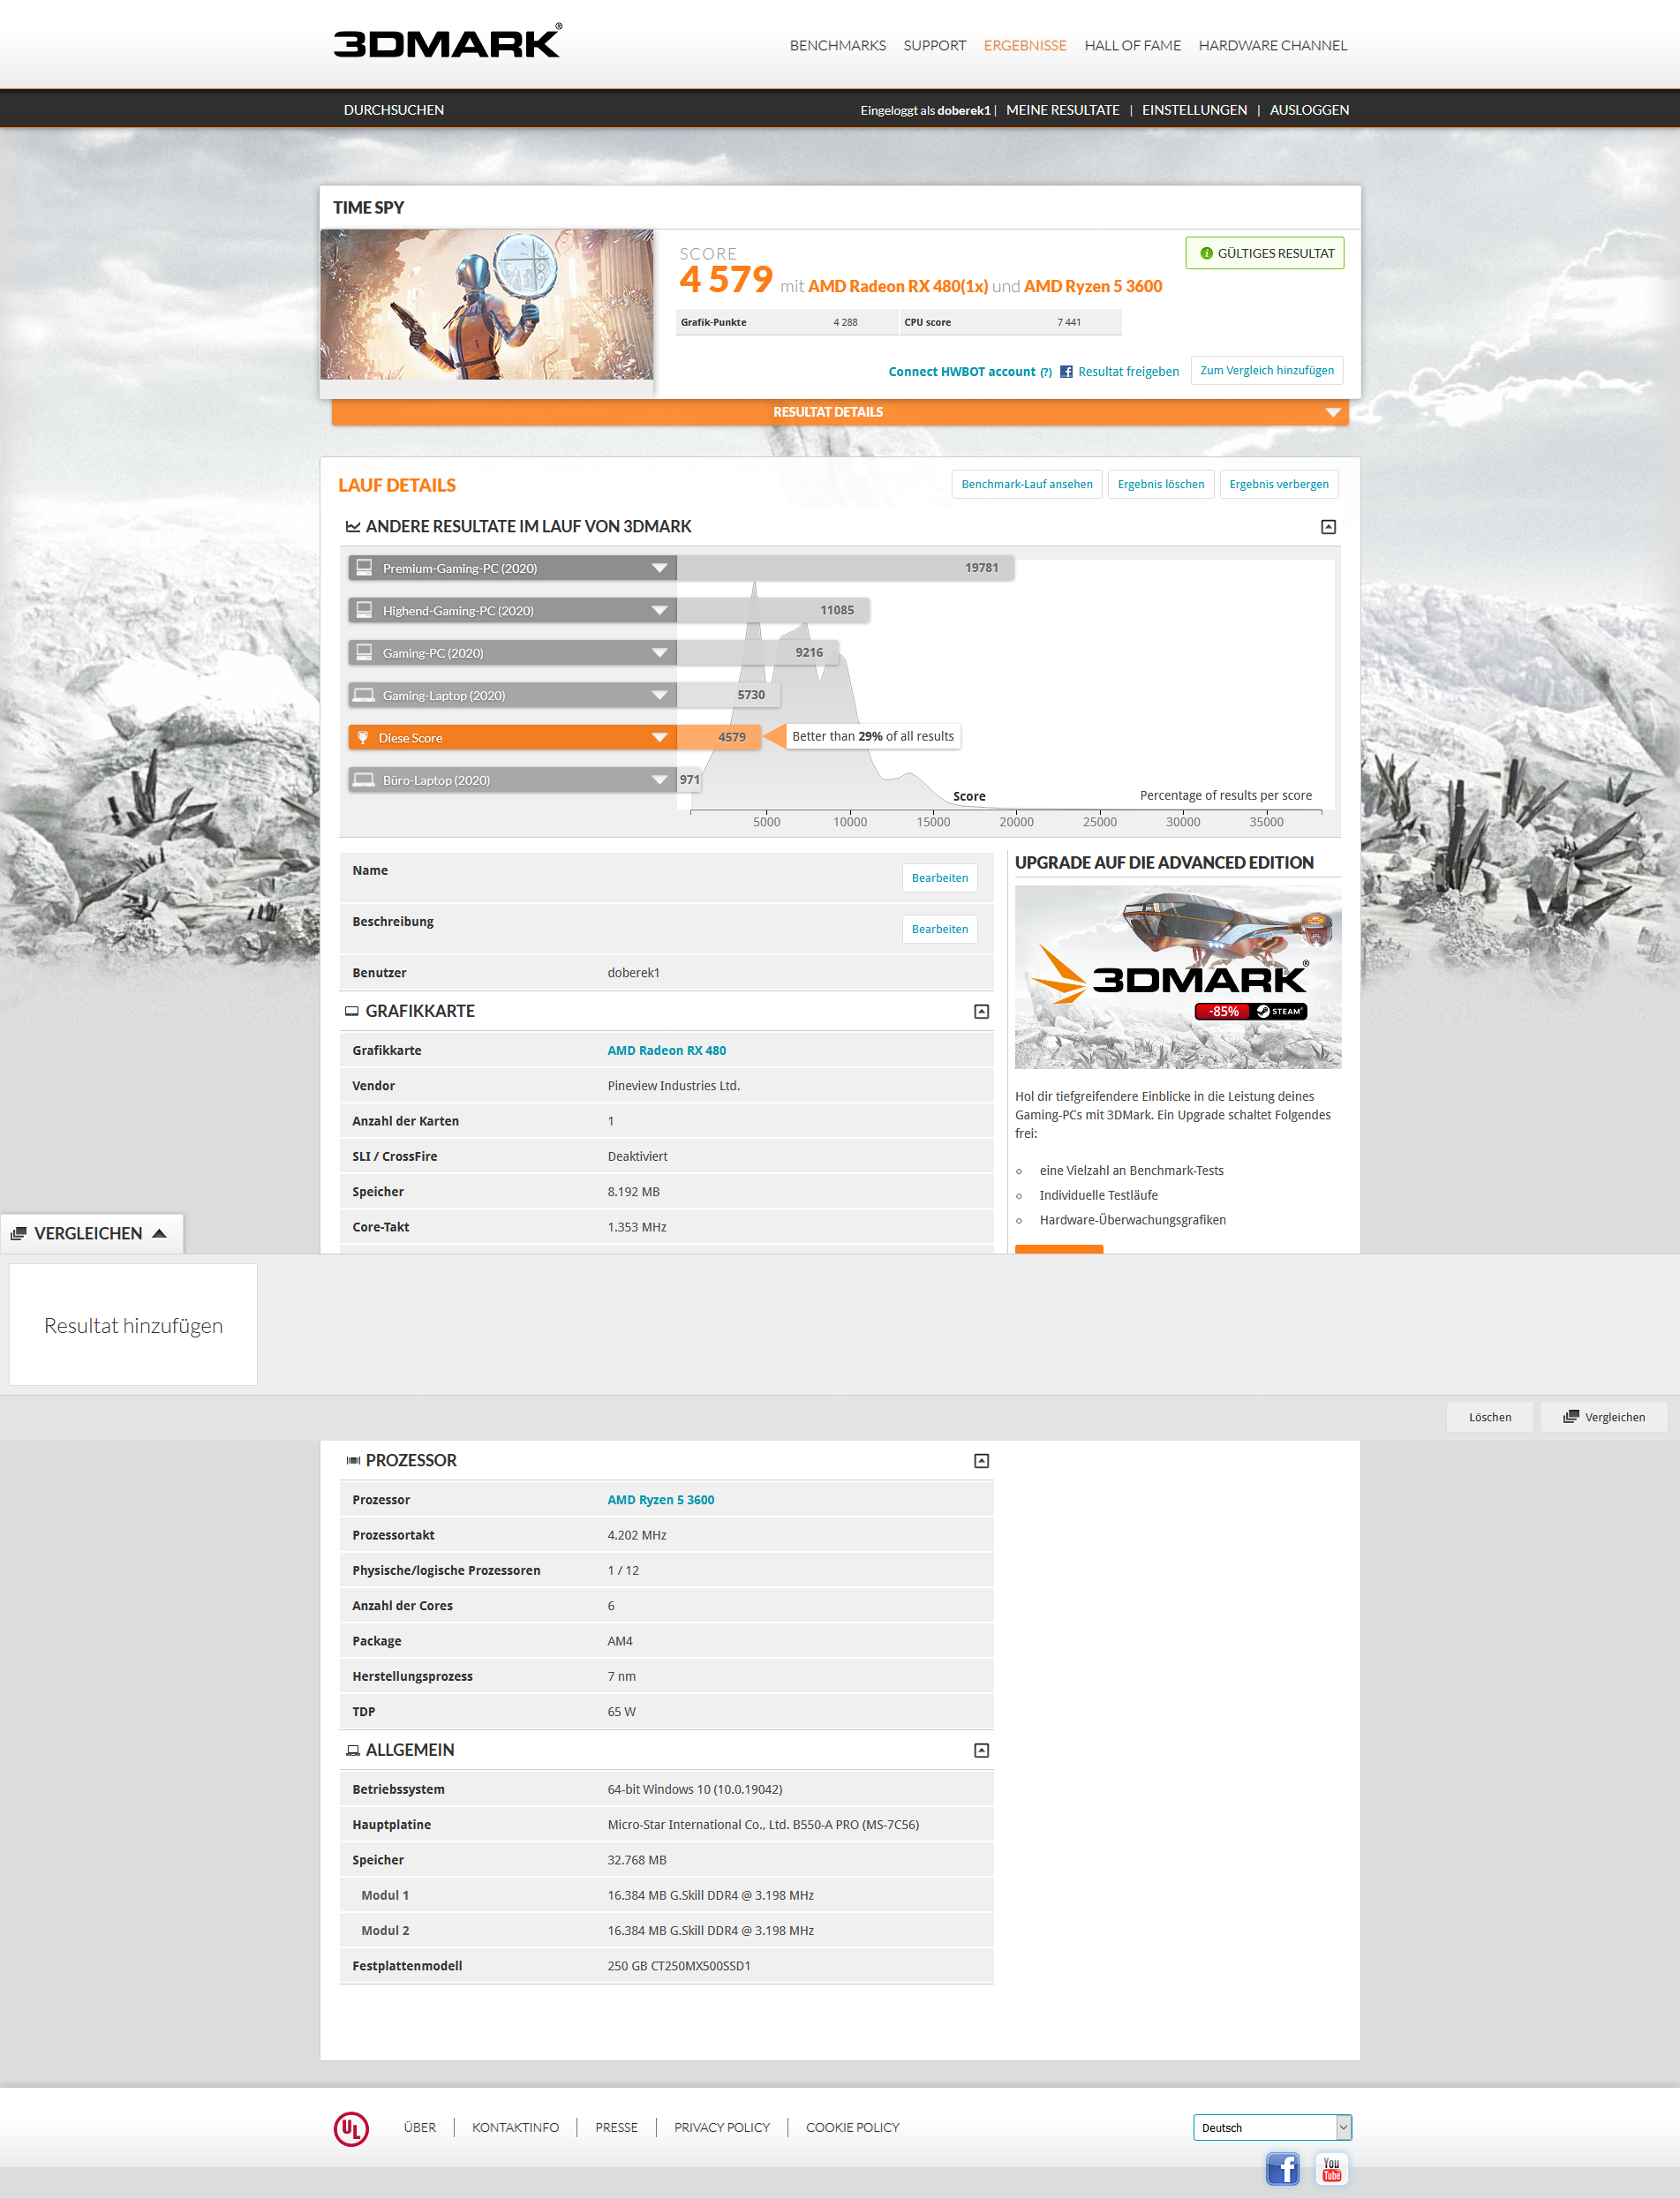The image size is (1680, 2199).
Task: Open the Diese Score dropdown arrow
Action: click(659, 737)
